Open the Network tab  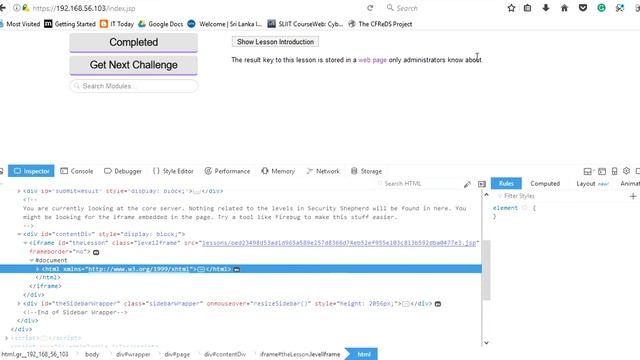tap(323, 171)
